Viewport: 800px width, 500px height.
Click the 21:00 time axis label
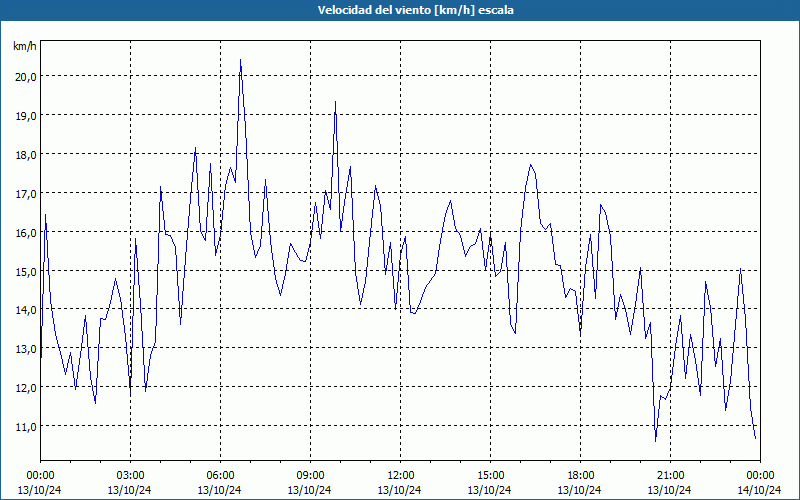point(670,476)
